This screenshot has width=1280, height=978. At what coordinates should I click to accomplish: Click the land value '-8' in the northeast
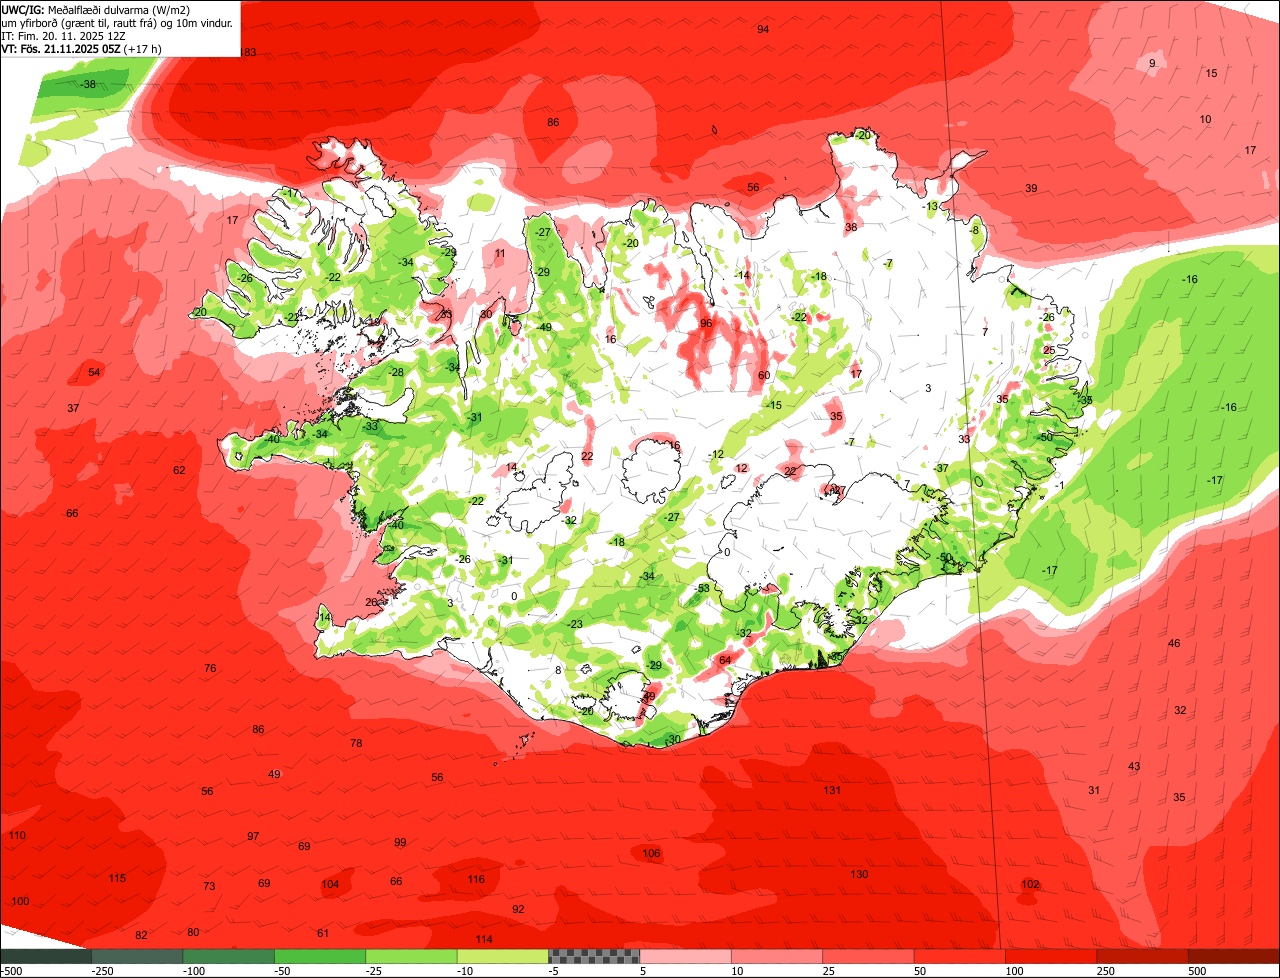(x=974, y=230)
